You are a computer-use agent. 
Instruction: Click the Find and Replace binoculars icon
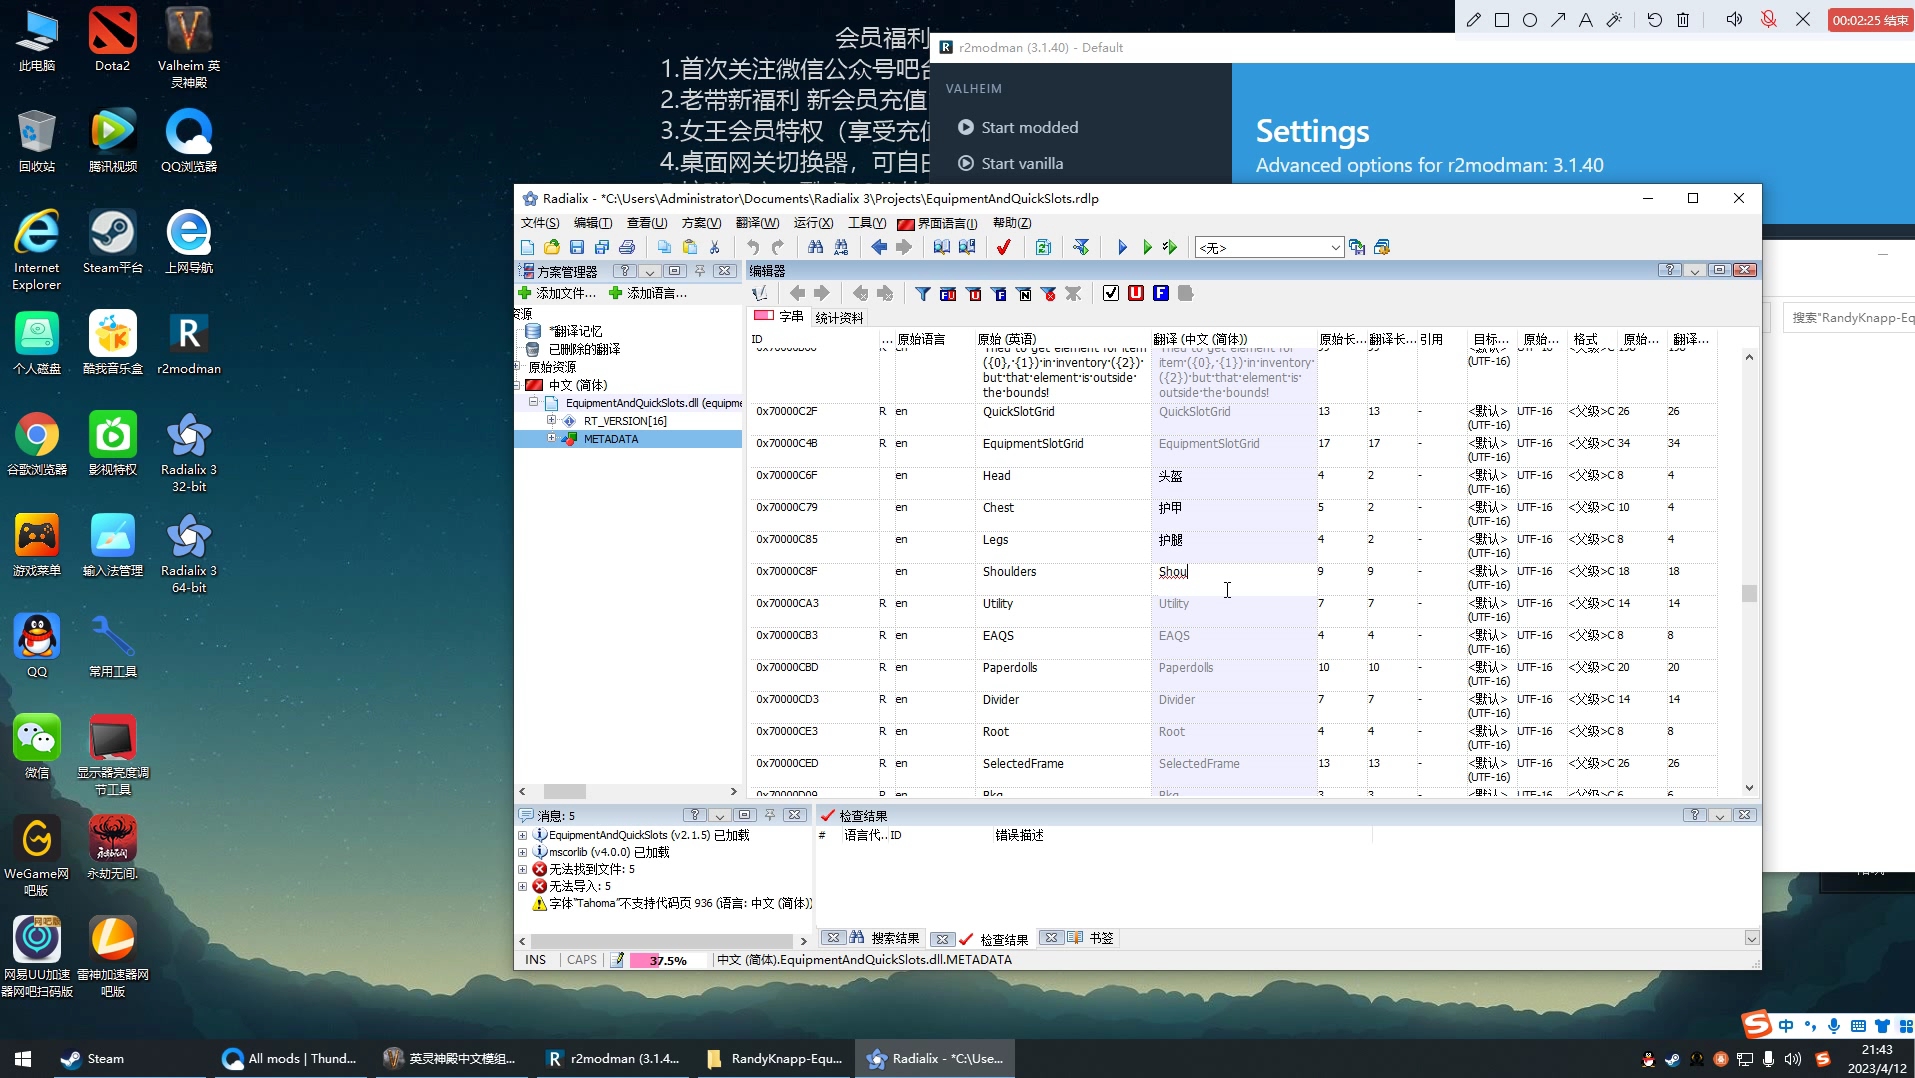[x=841, y=247]
